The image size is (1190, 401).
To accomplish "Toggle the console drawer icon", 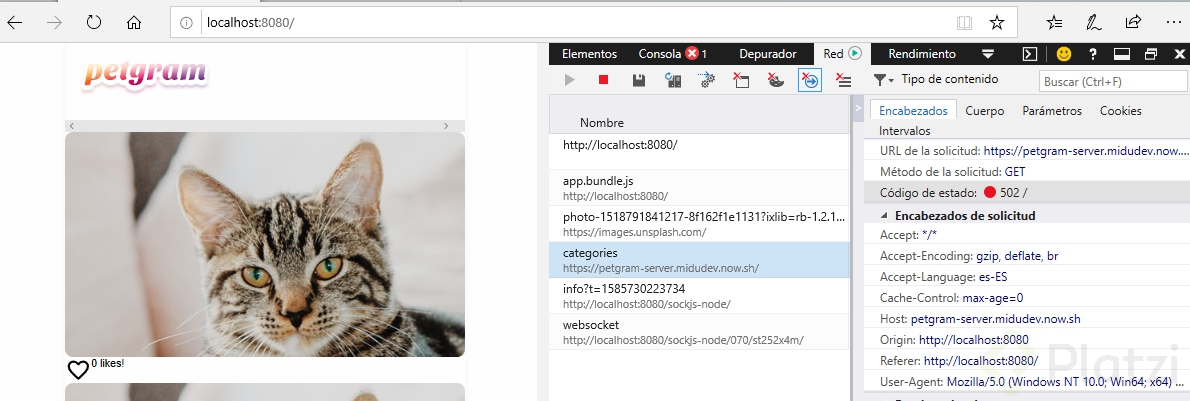I will click(1029, 54).
